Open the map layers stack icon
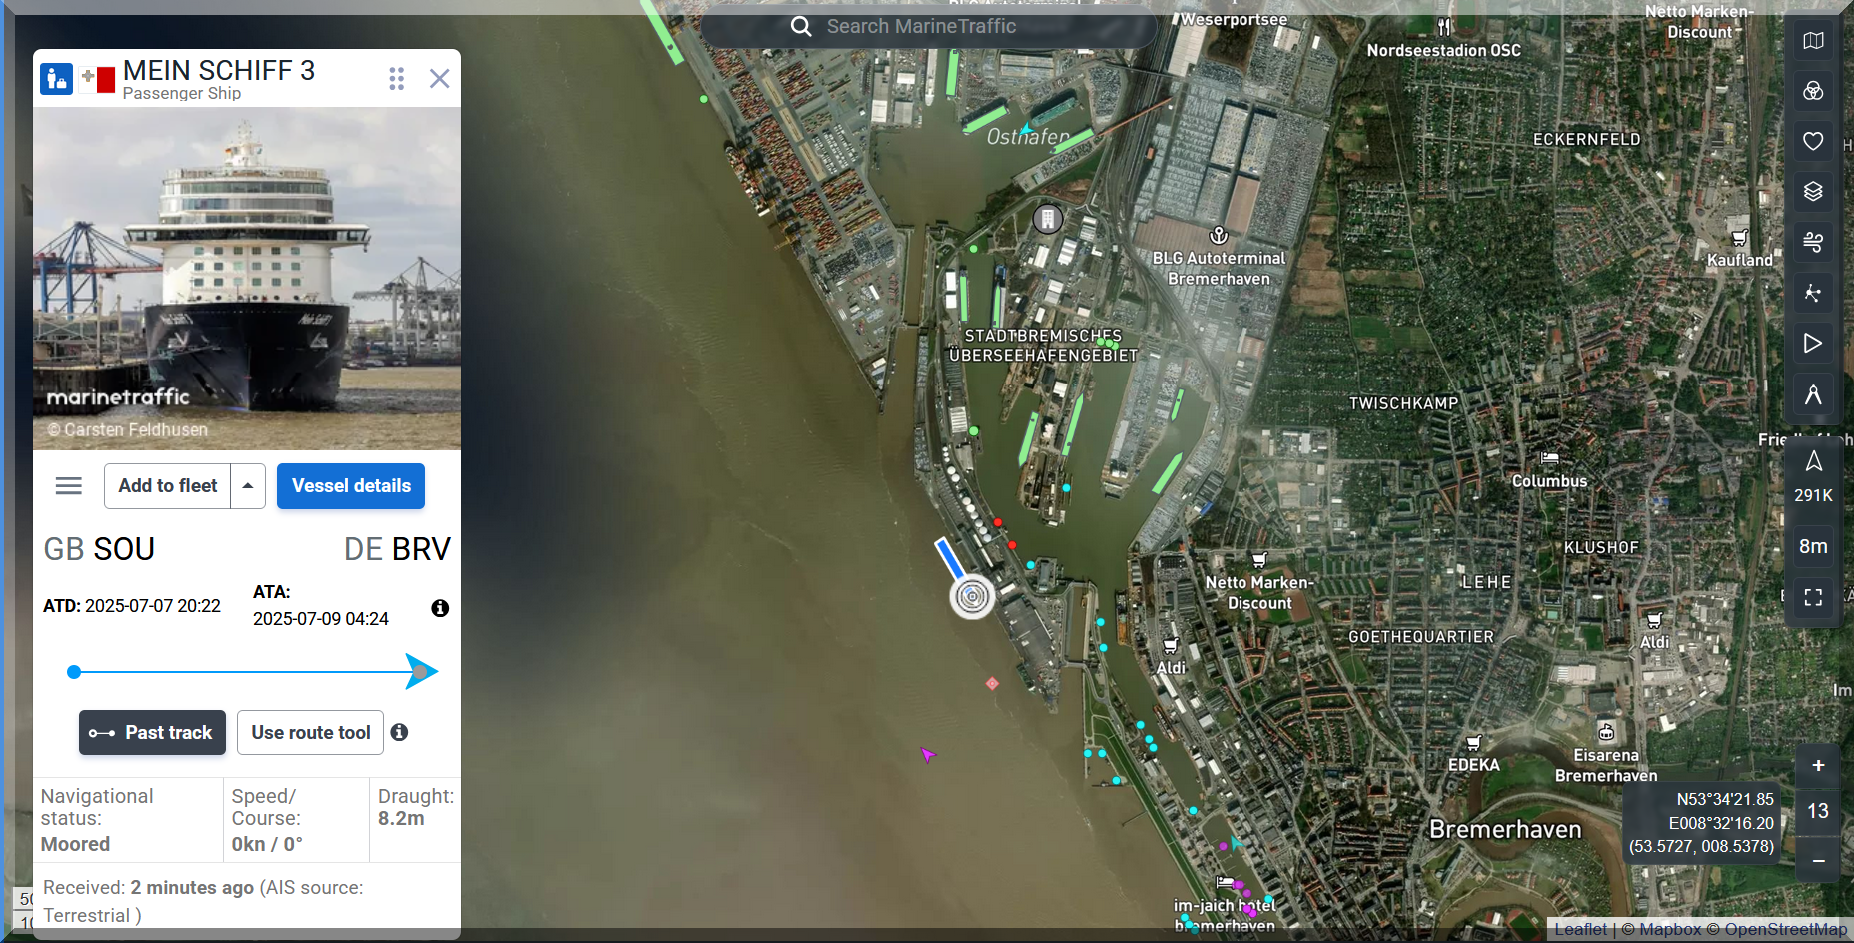1854x943 pixels. pos(1812,191)
